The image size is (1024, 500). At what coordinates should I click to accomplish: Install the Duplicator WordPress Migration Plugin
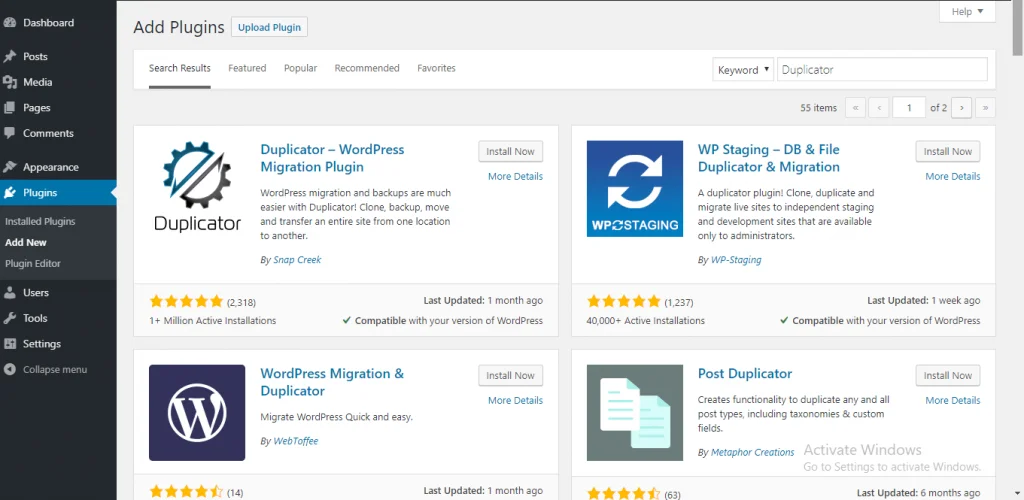pos(510,152)
